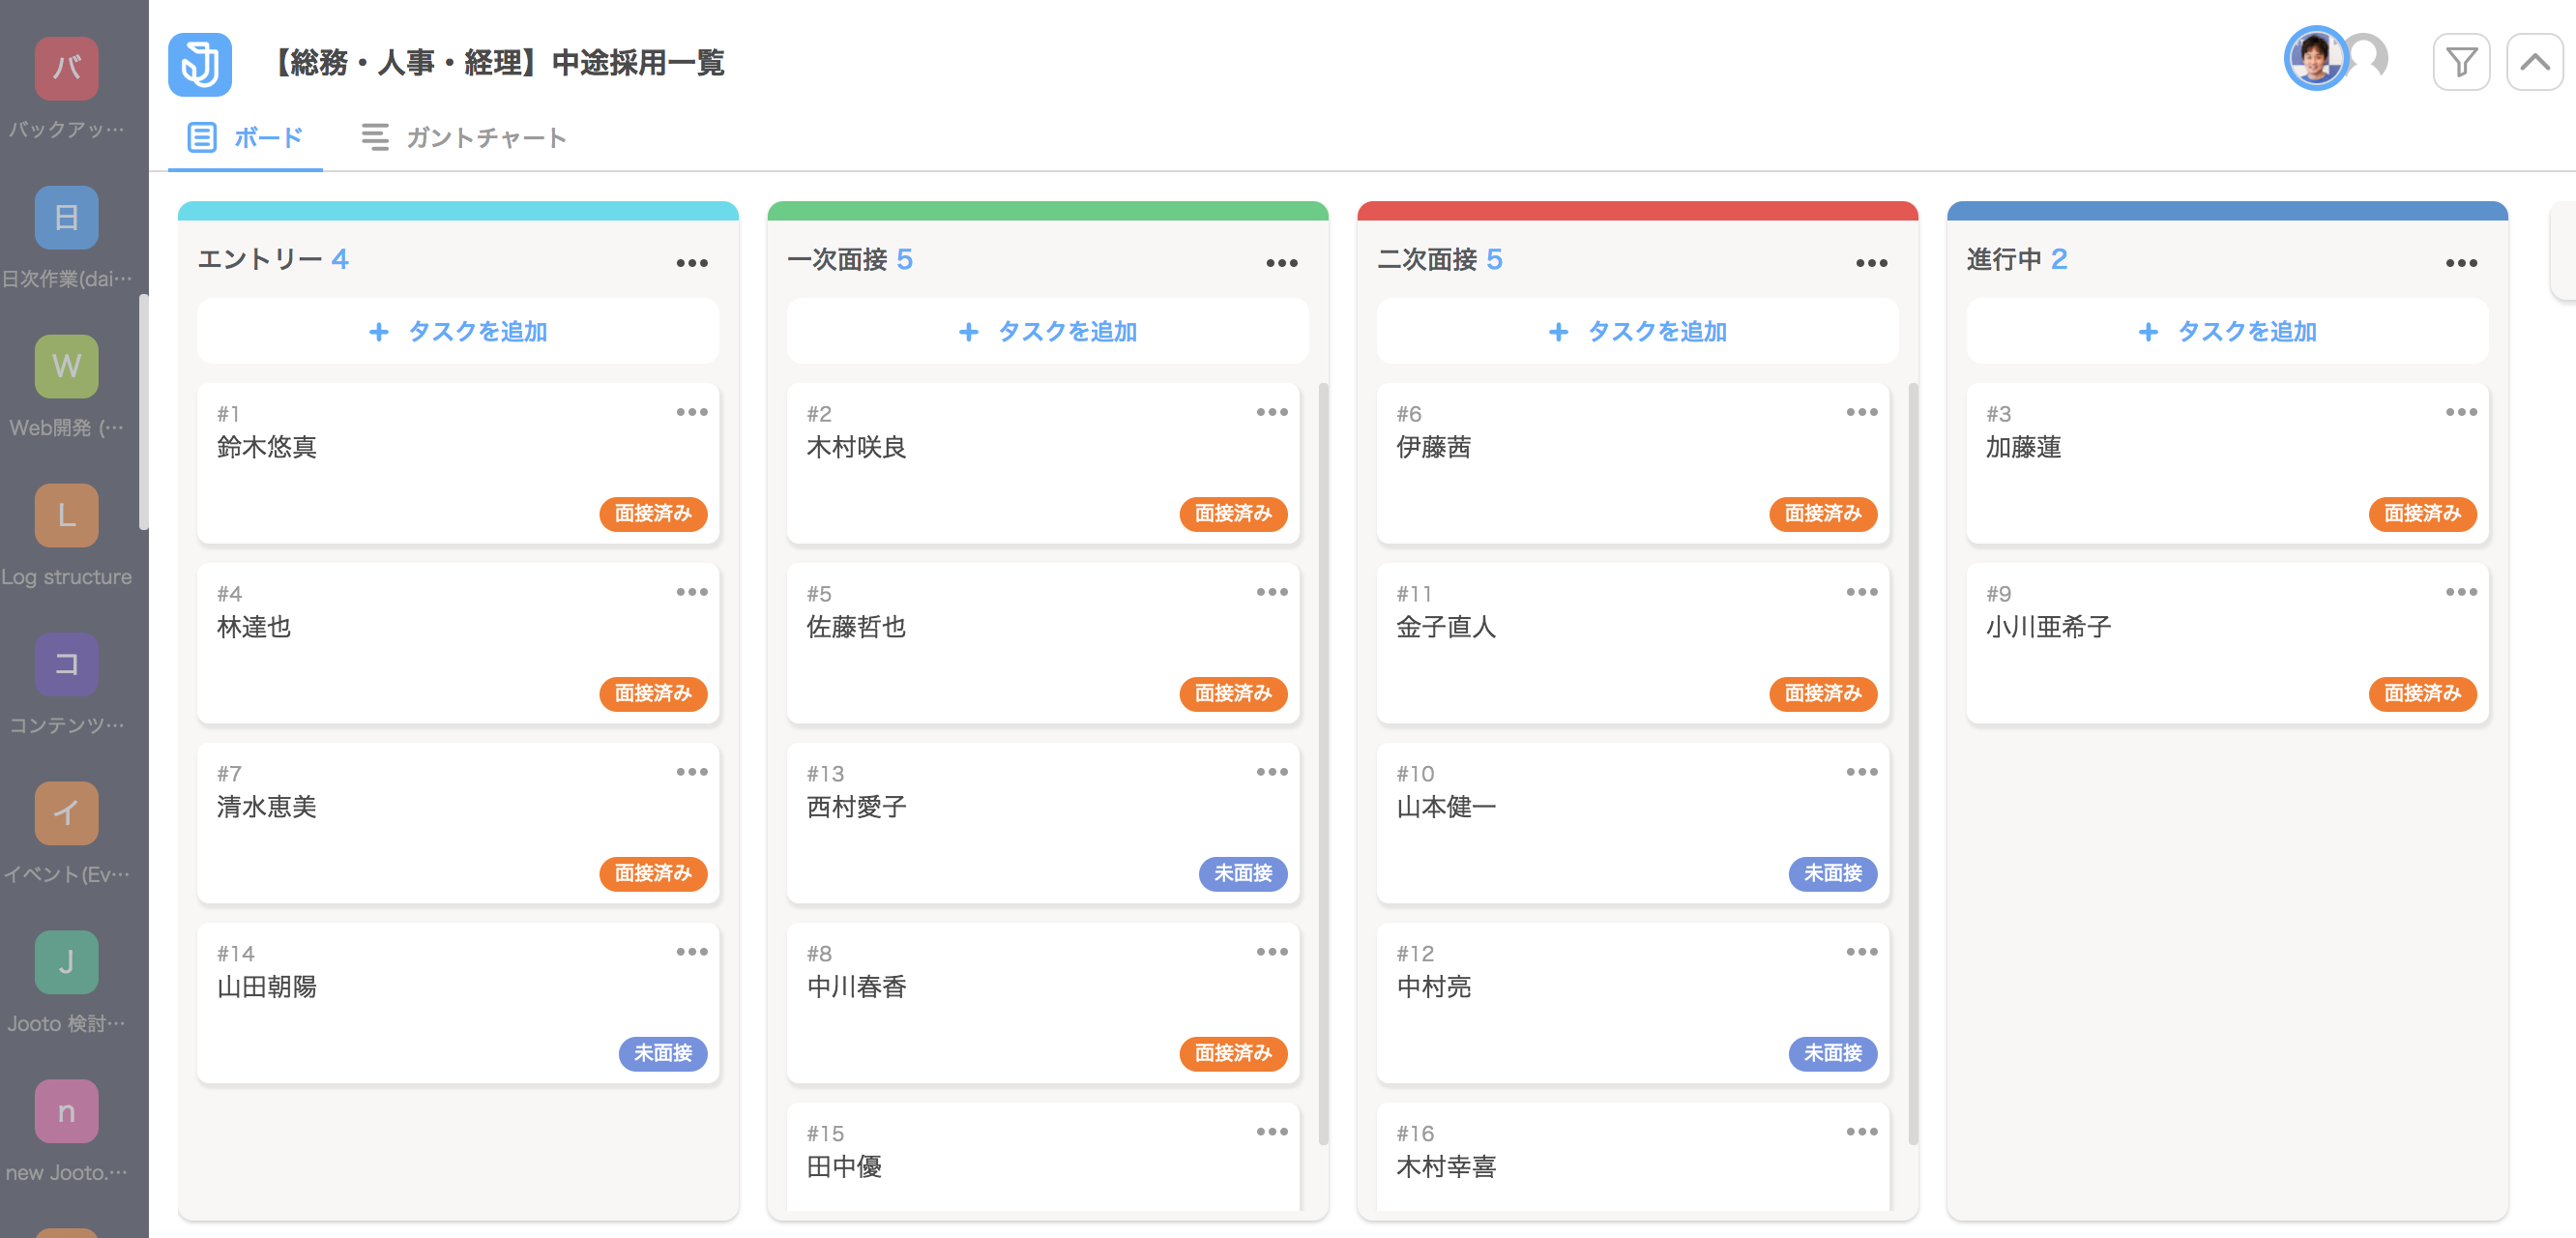Add a task to エントリー list
Image resolution: width=2576 pixels, height=1238 pixels.
pyautogui.click(x=458, y=331)
